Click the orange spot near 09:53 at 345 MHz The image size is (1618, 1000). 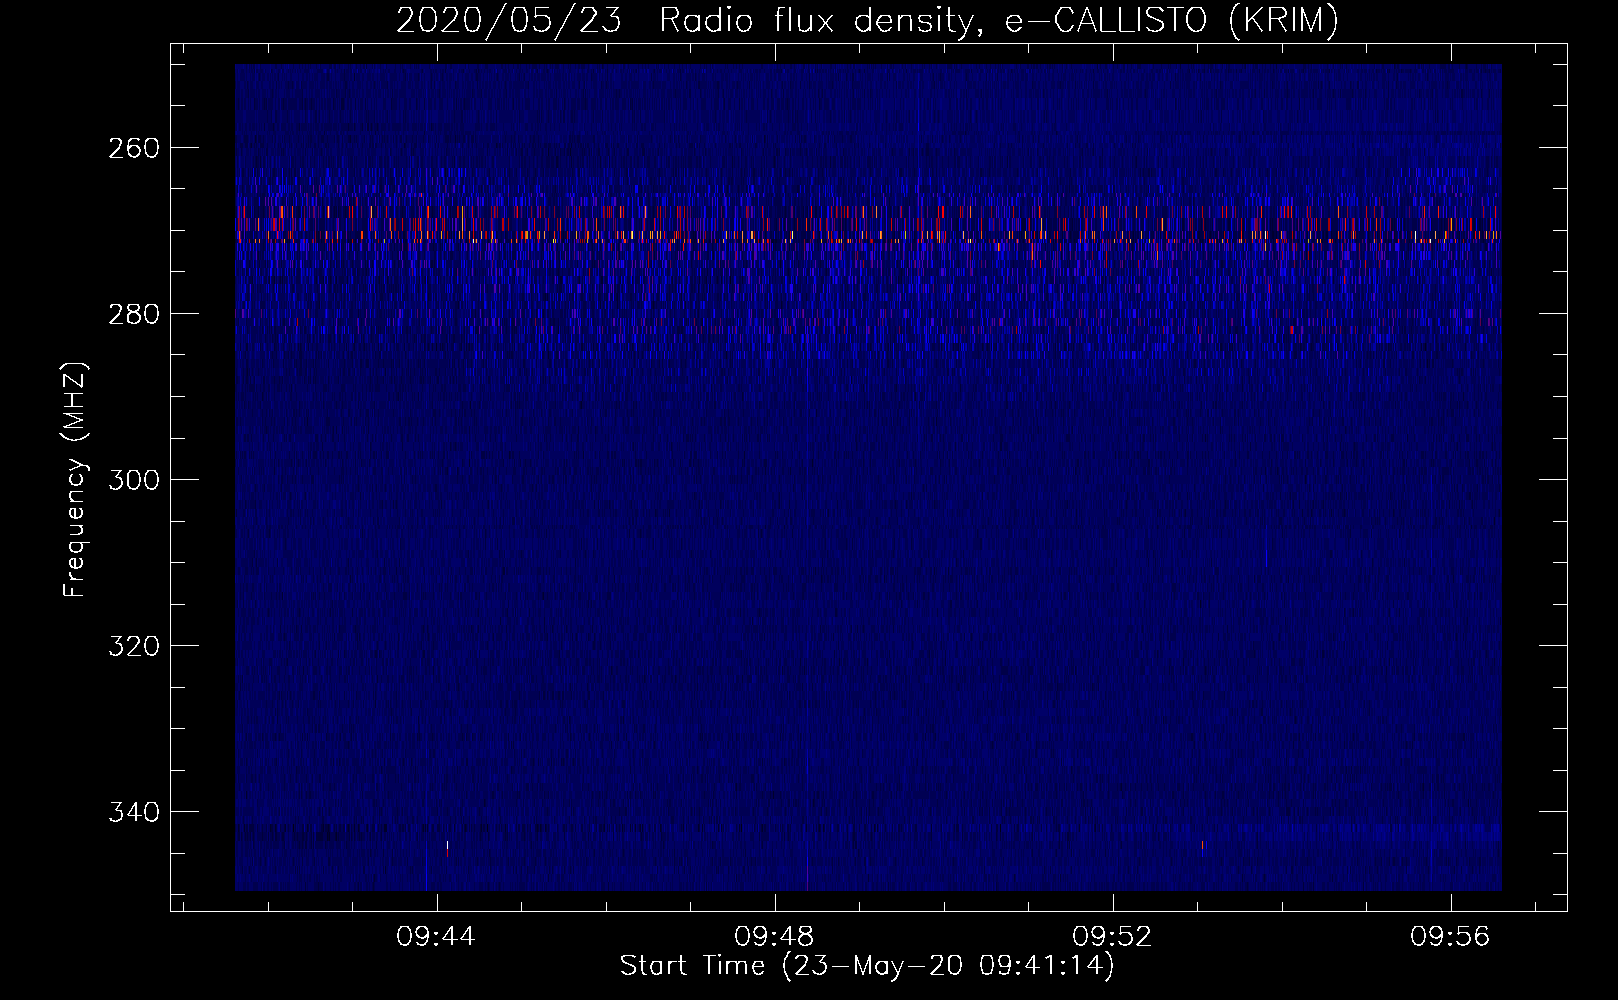[1203, 847]
